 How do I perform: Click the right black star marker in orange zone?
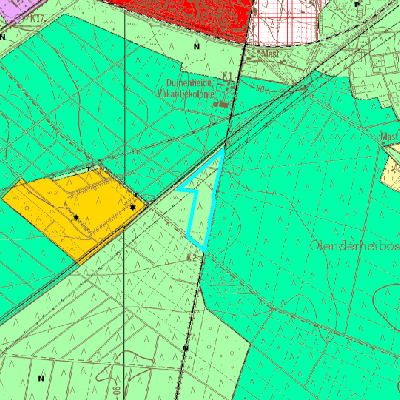coord(133,207)
